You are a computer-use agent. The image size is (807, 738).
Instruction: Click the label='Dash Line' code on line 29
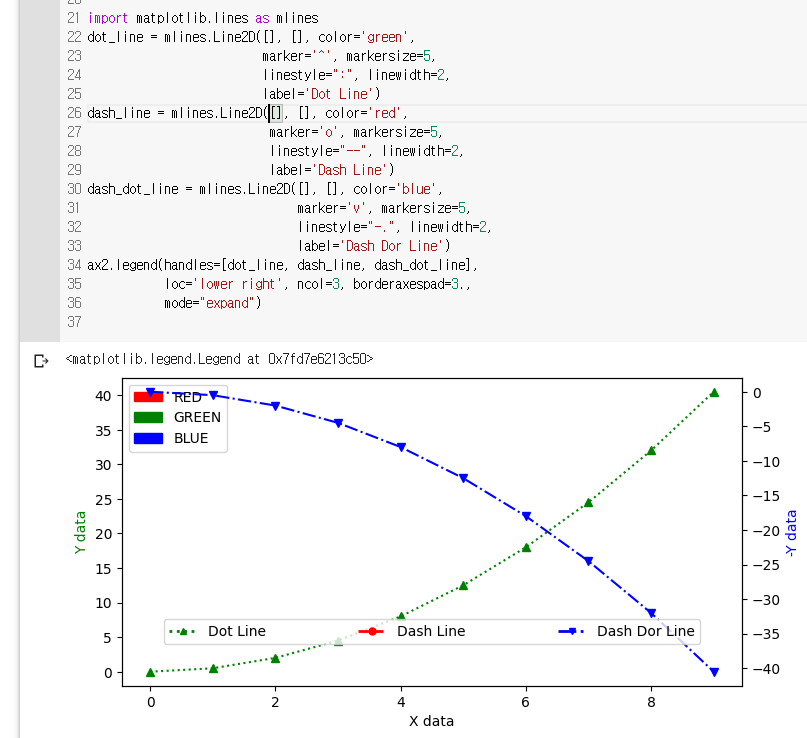(332, 170)
